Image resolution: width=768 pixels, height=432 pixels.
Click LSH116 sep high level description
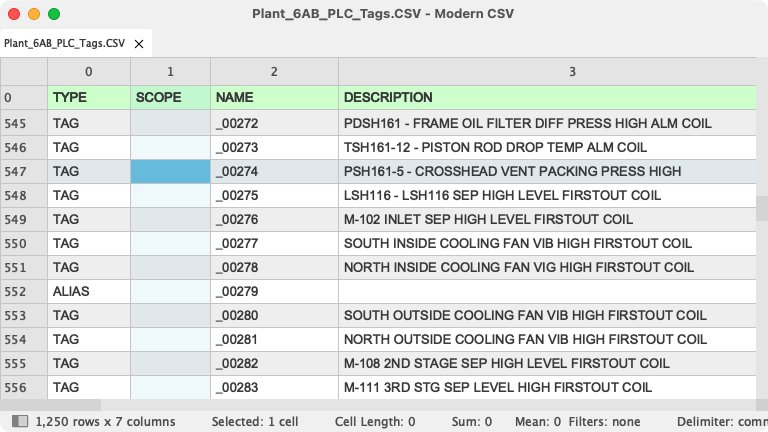pyautogui.click(x=547, y=195)
